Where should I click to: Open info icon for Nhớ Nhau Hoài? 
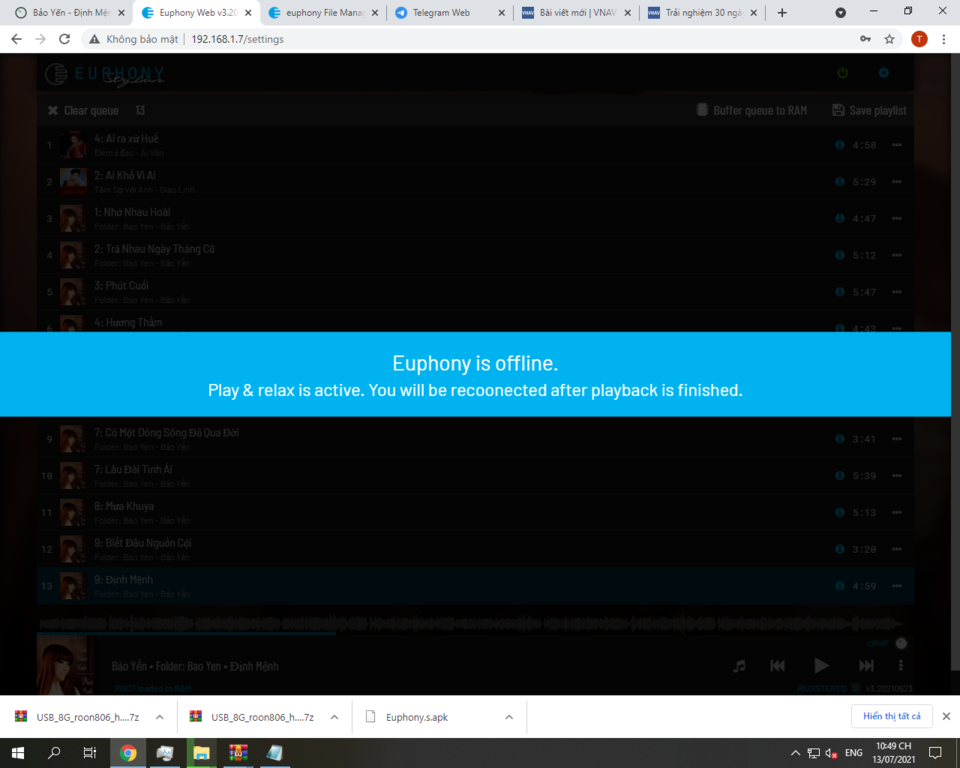coord(840,219)
